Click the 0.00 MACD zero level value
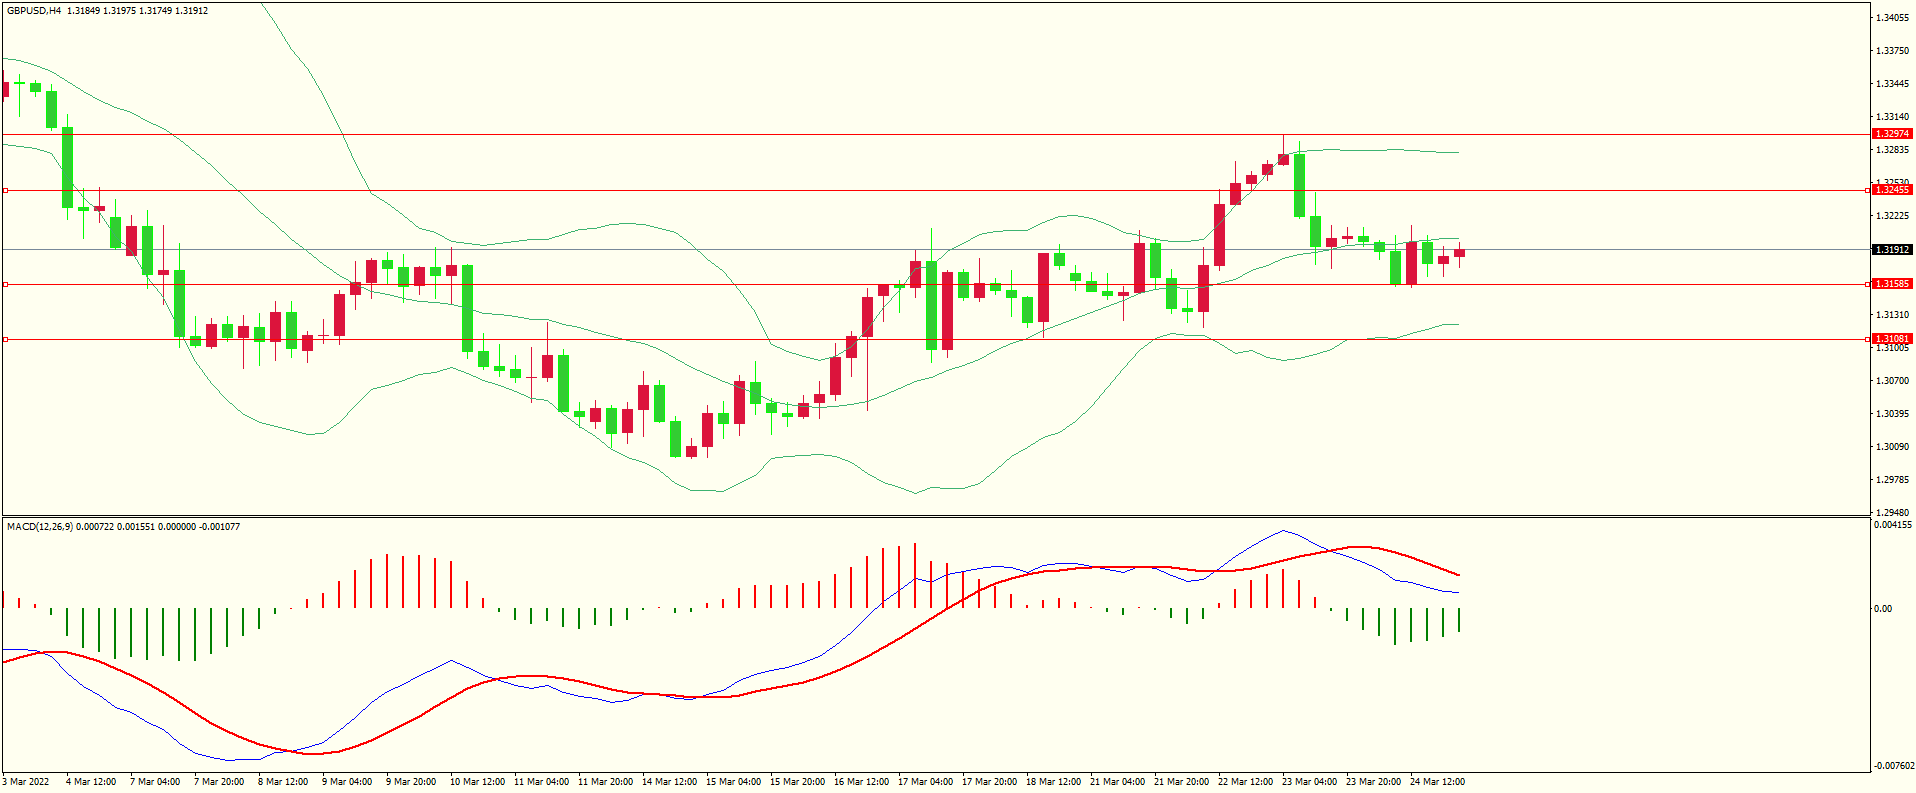This screenshot has height=793, width=1916. coord(1883,609)
